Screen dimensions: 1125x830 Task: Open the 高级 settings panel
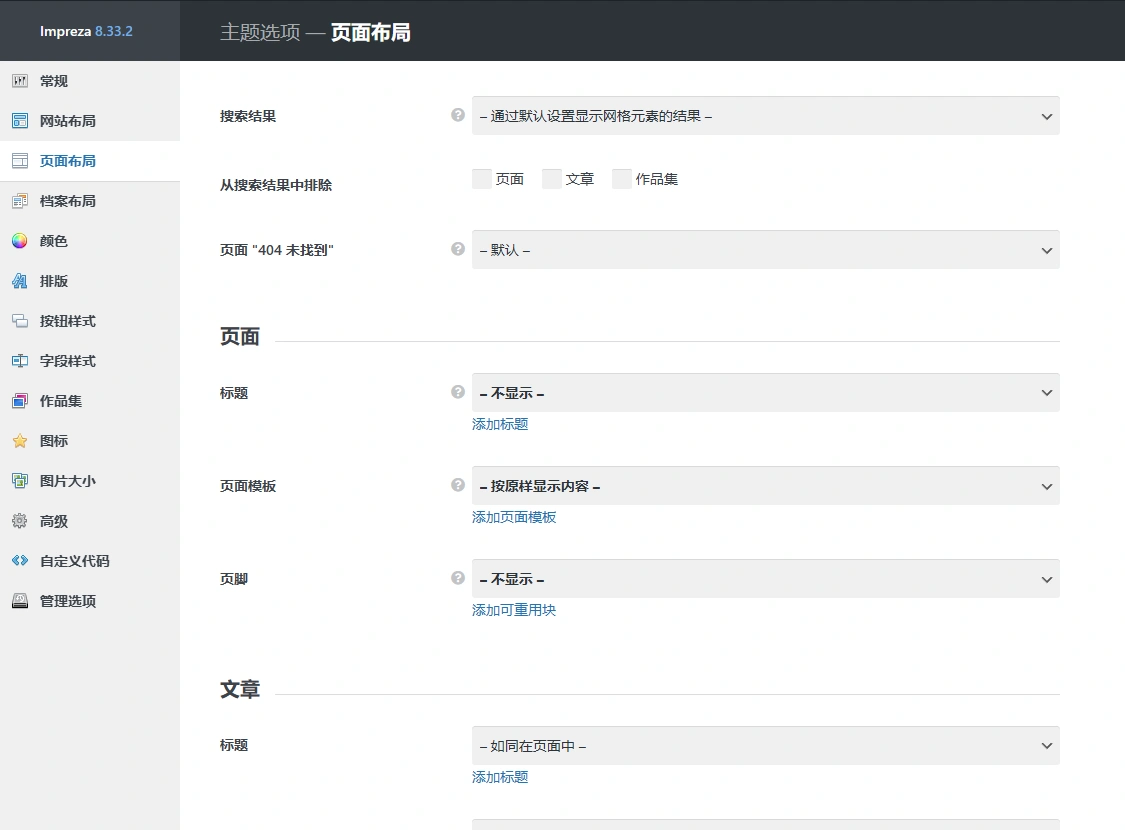(x=52, y=520)
